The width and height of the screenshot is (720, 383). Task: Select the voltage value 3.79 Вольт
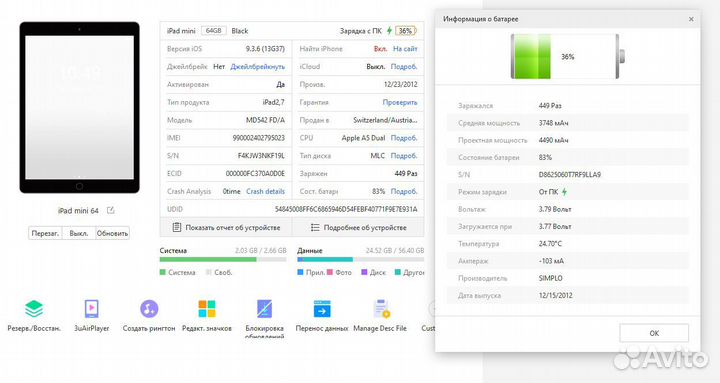coord(555,209)
